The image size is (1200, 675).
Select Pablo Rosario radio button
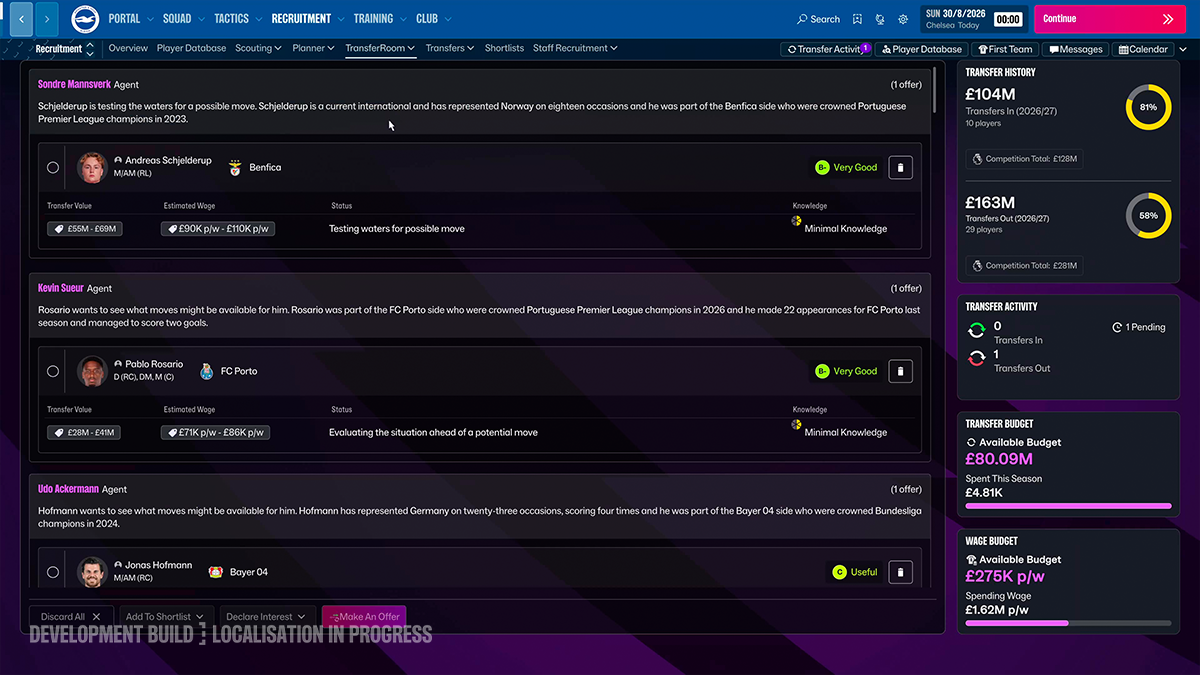click(53, 371)
